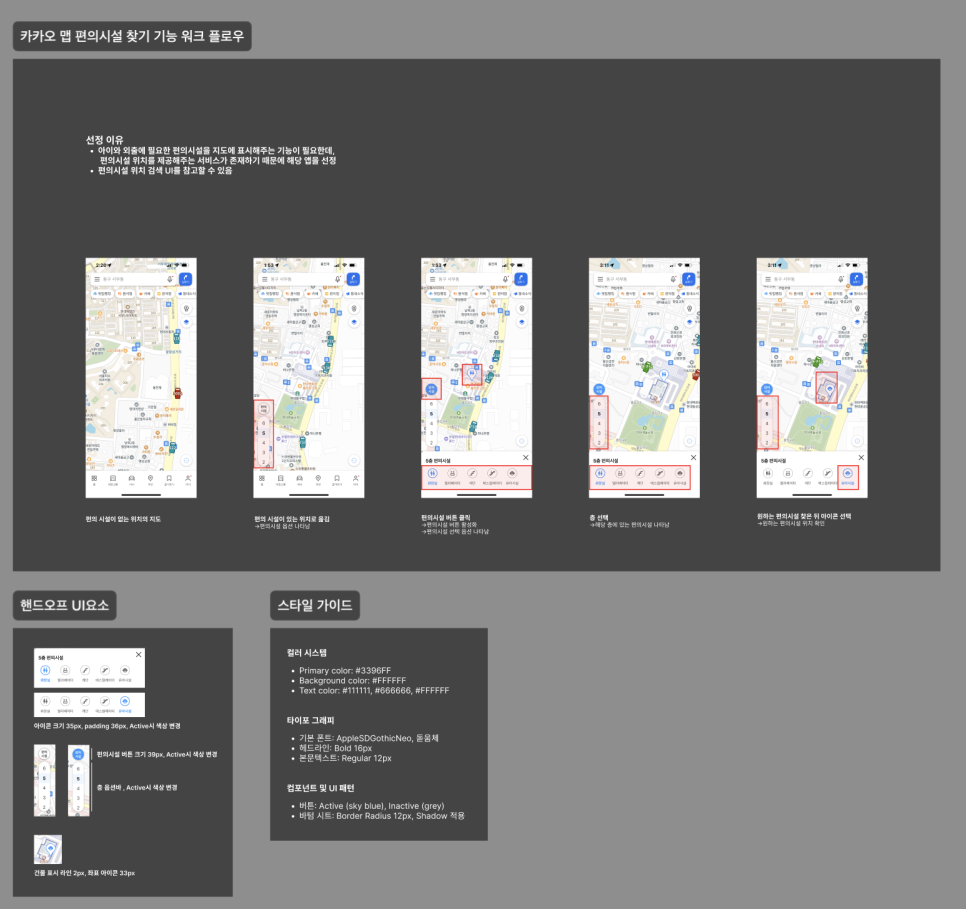The height and width of the screenshot is (909, 966).
Task: Tap the stairs icon in the '층 선택' screen
Action: 639,473
